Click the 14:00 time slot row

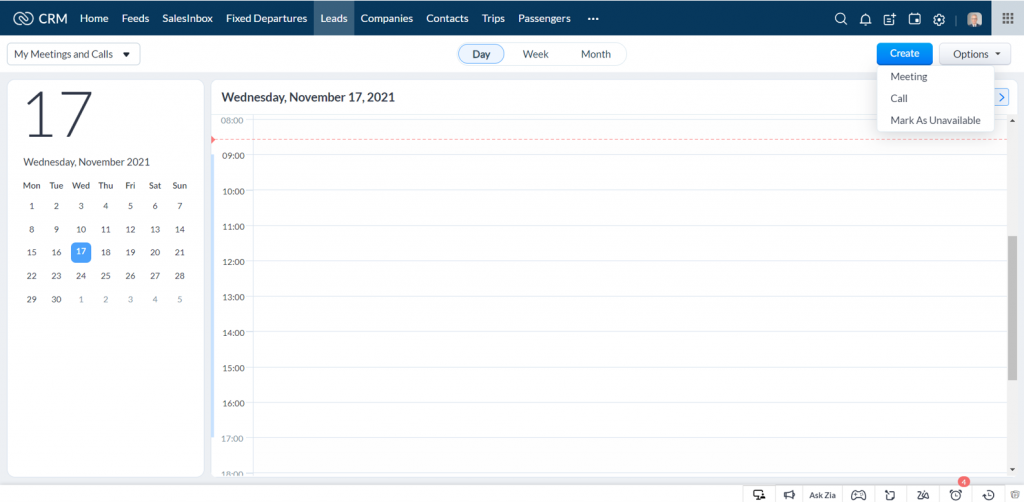pos(630,349)
